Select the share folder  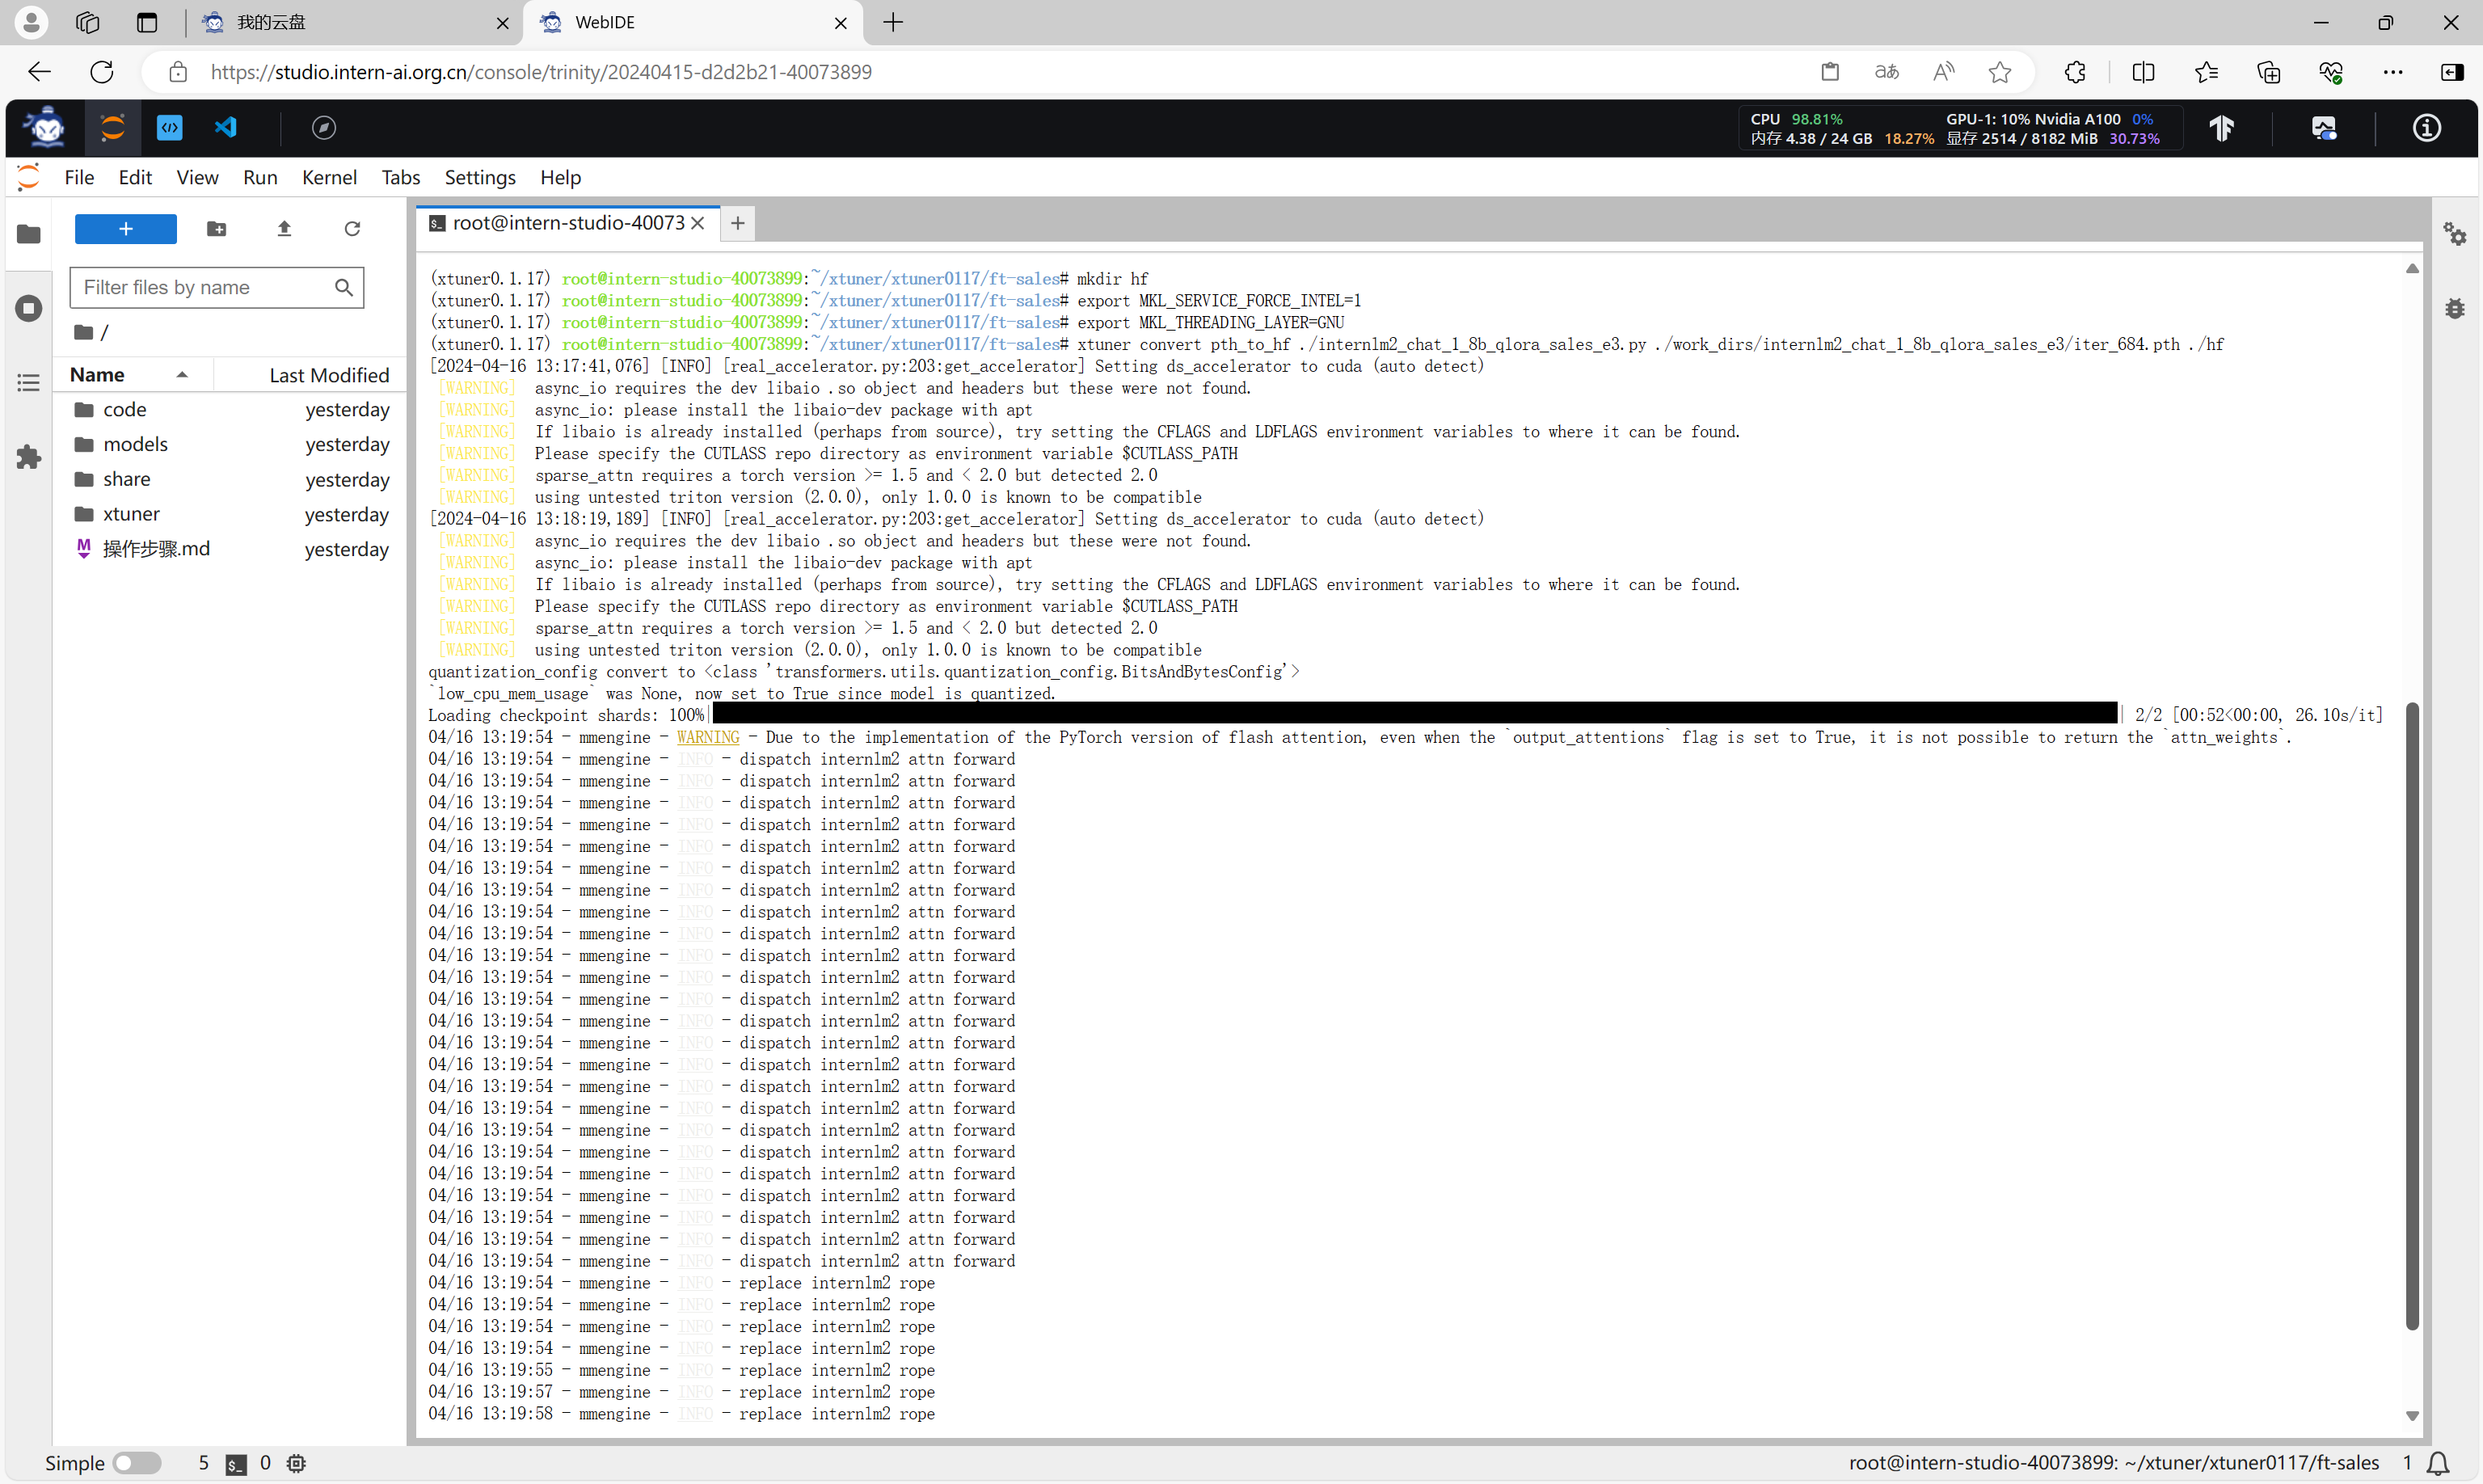[230, 479]
